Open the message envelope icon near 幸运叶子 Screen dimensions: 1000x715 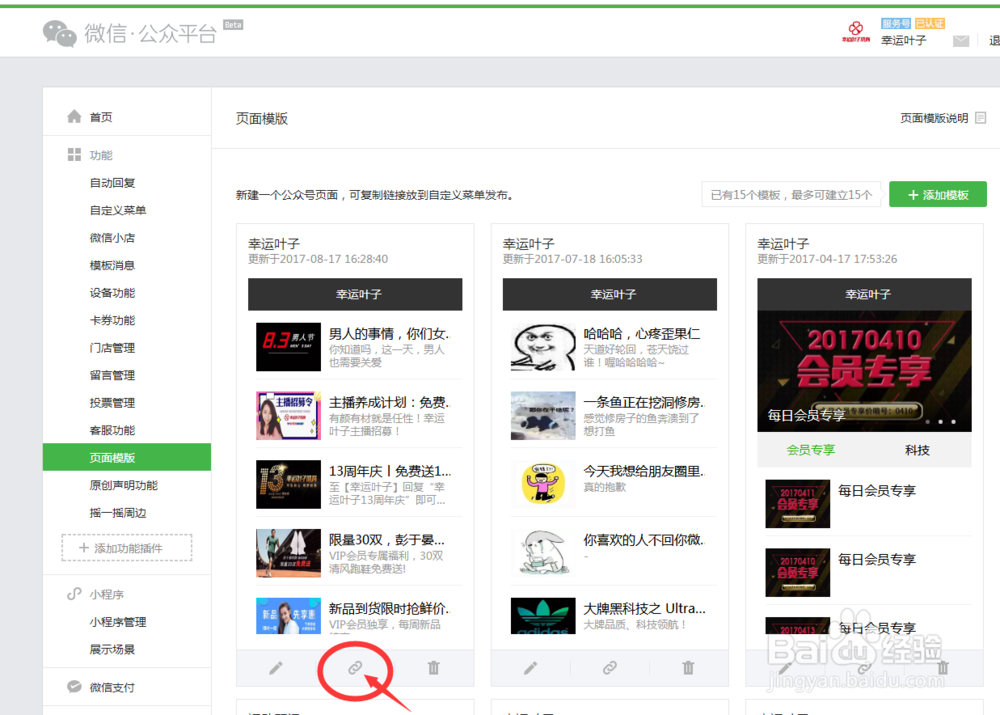(x=961, y=41)
